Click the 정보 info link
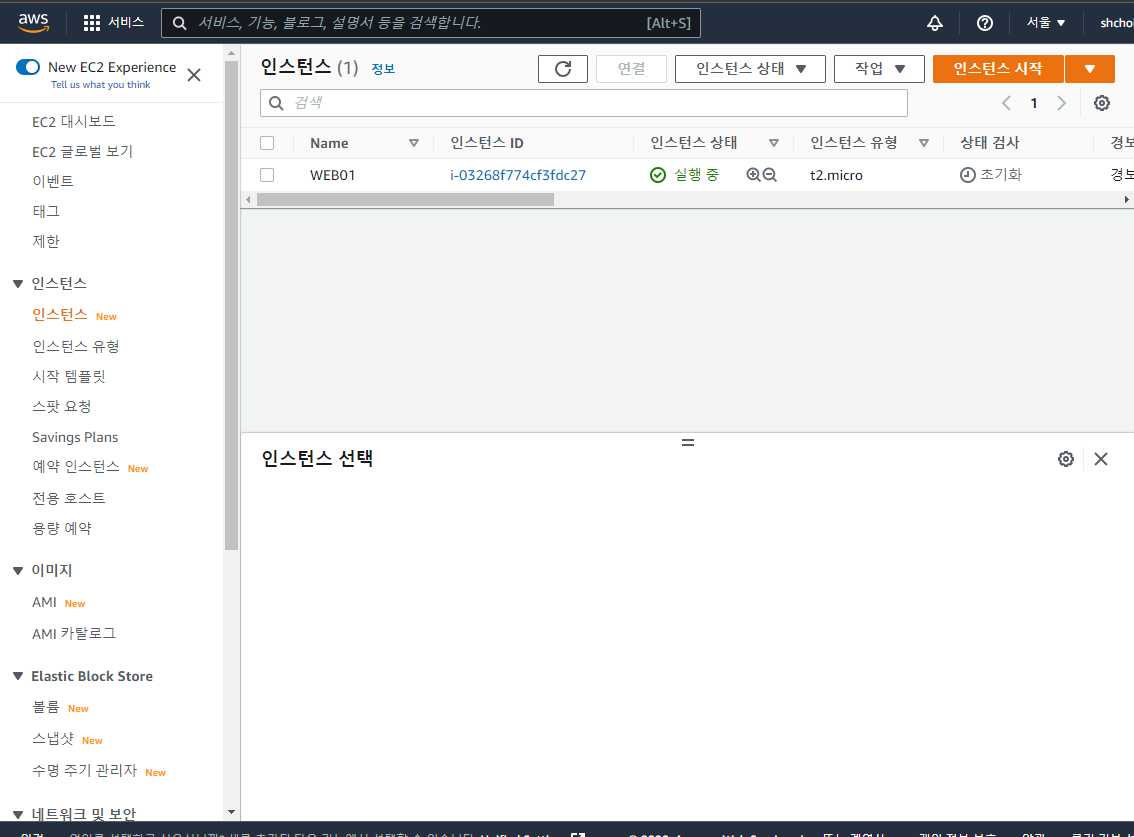The height and width of the screenshot is (837, 1134). [383, 69]
